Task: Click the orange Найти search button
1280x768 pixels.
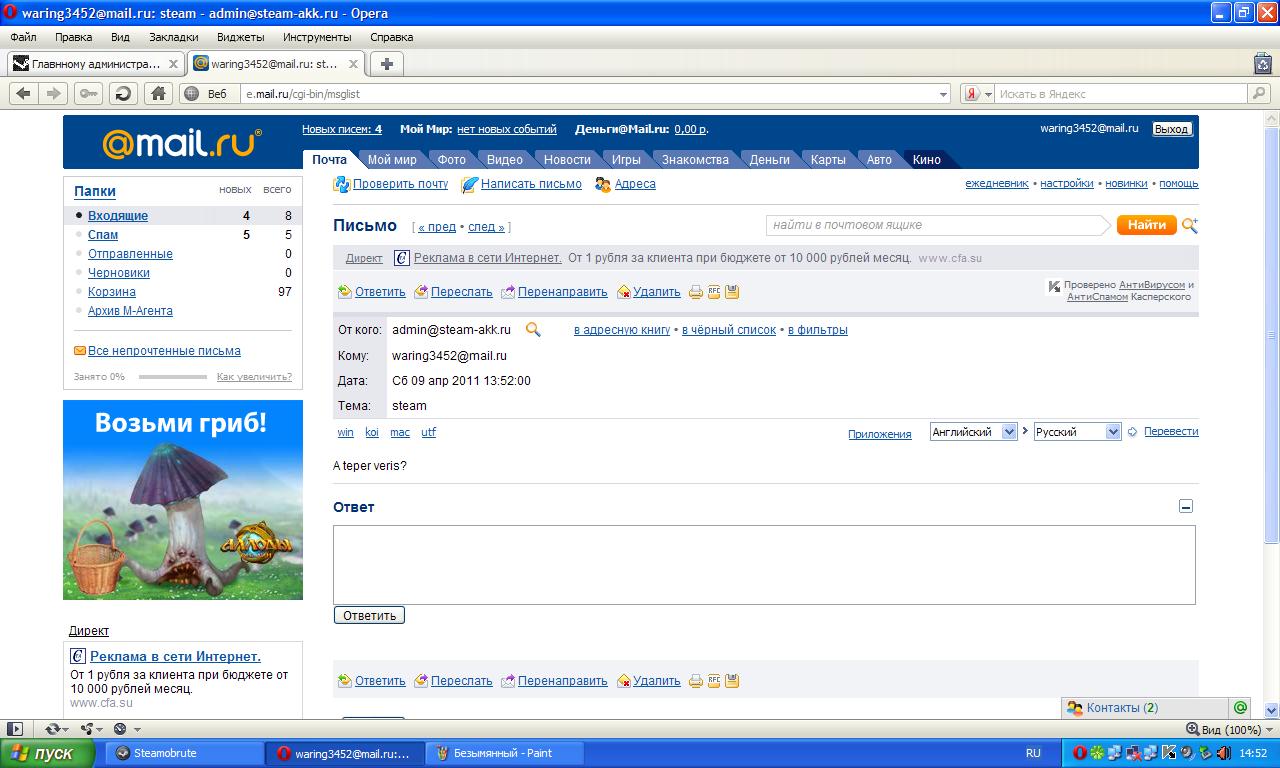Action: [x=1146, y=225]
